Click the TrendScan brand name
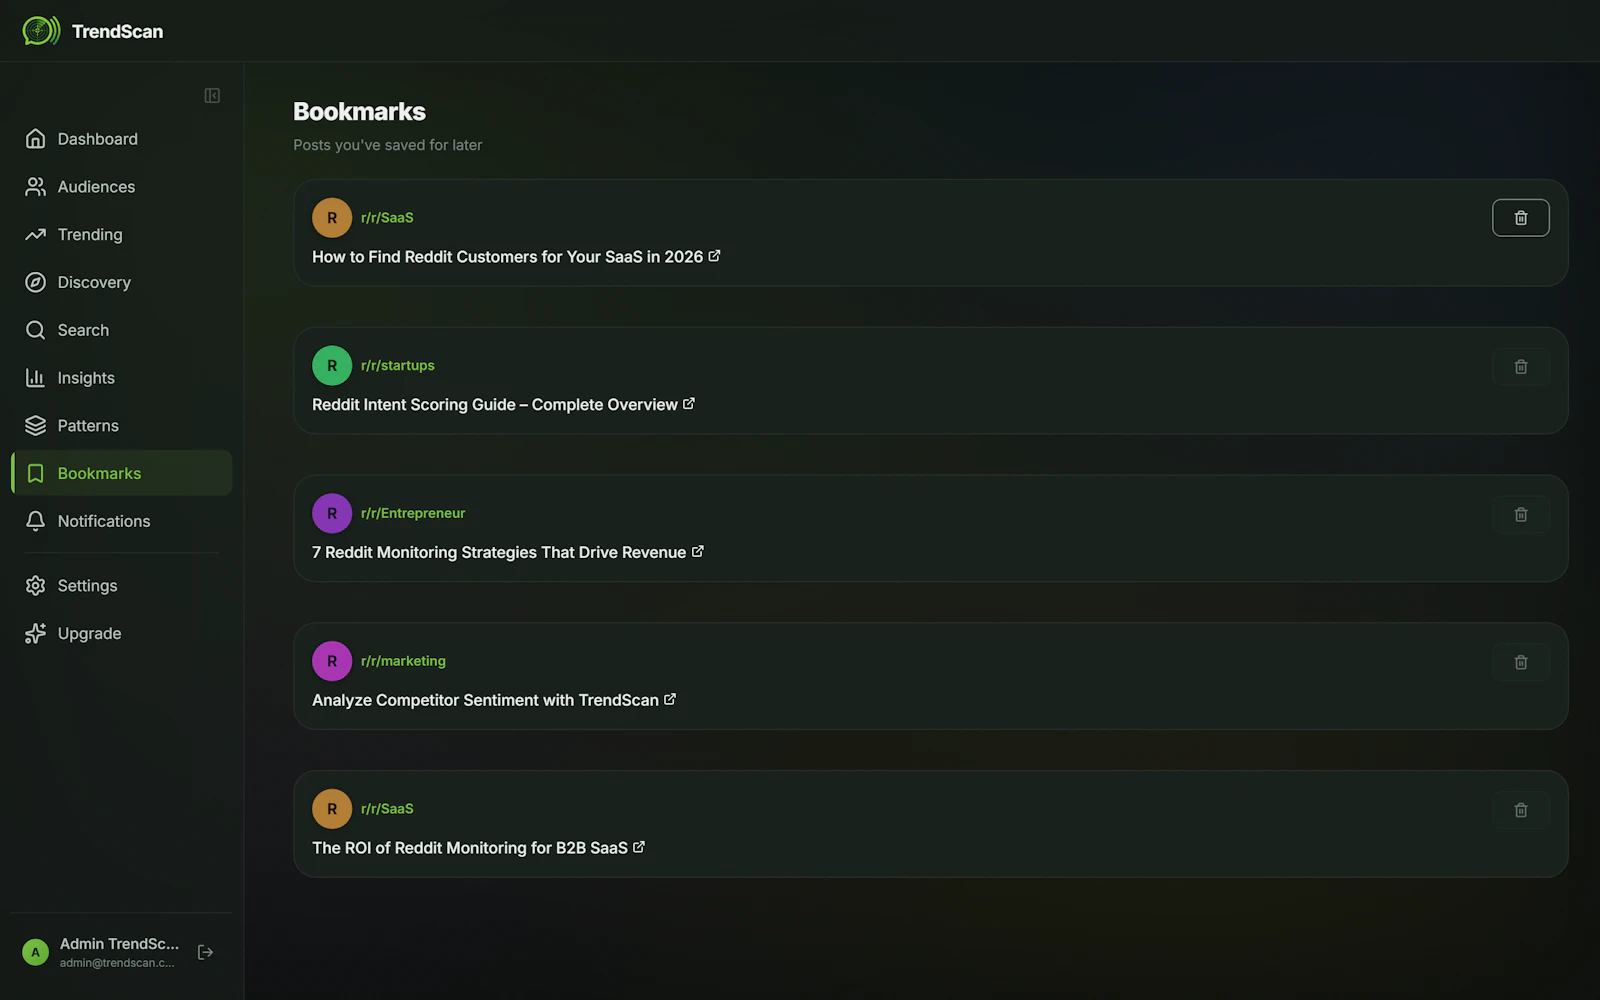Screen dimensions: 1600x1000 pos(117,32)
